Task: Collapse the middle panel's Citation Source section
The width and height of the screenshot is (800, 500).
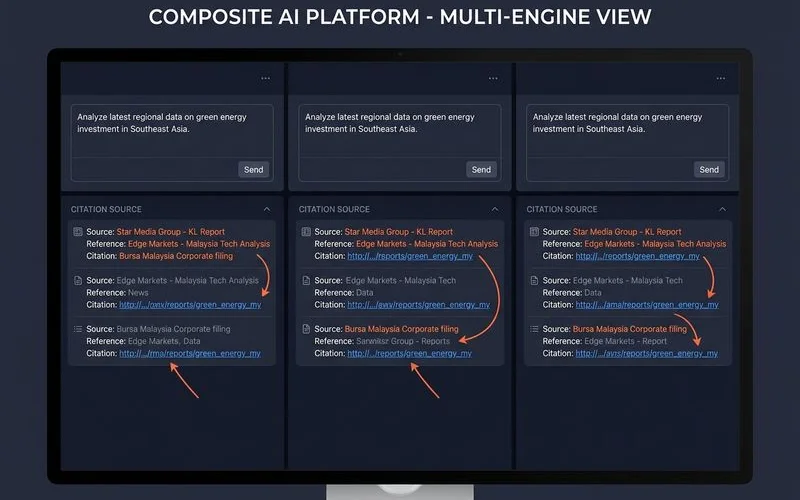Action: (x=494, y=209)
